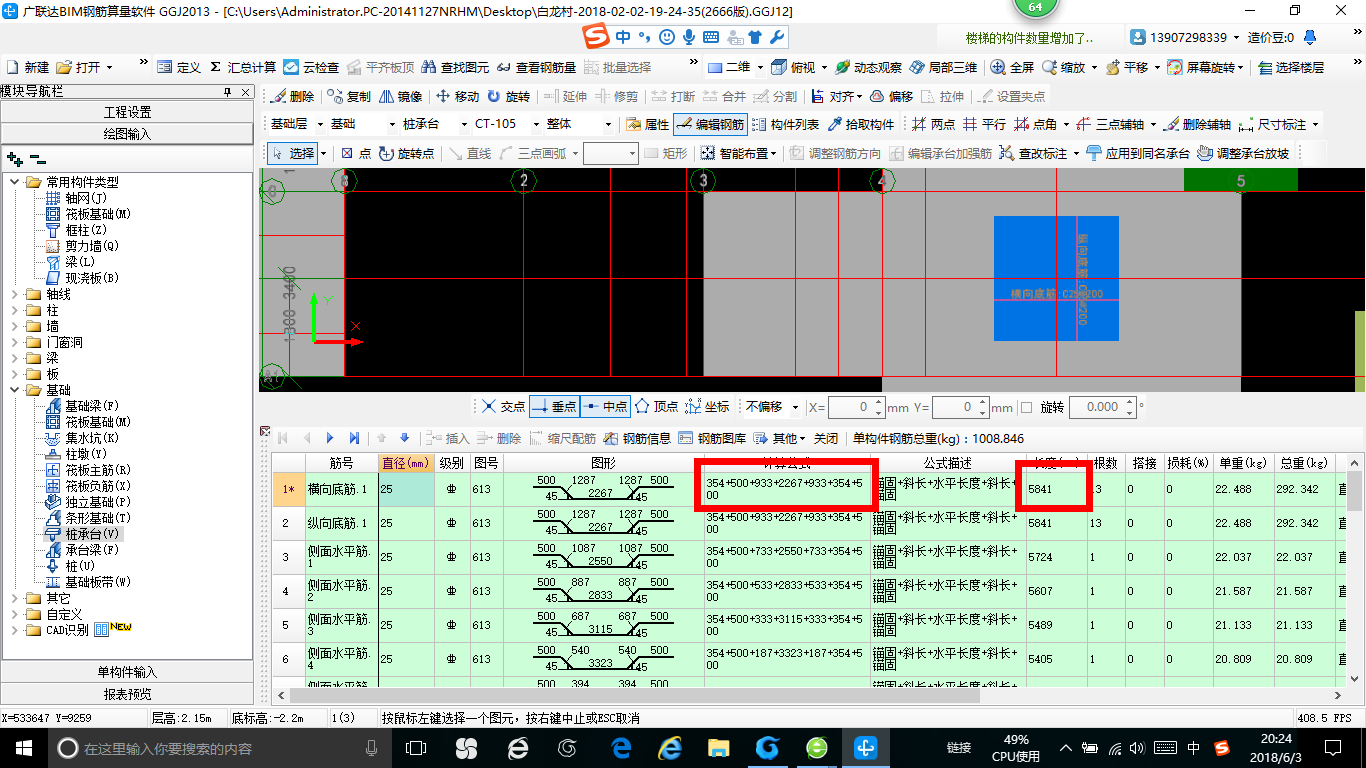The width and height of the screenshot is (1366, 768).
Task: Open the 工程设置 panel tab
Action: (x=127, y=112)
